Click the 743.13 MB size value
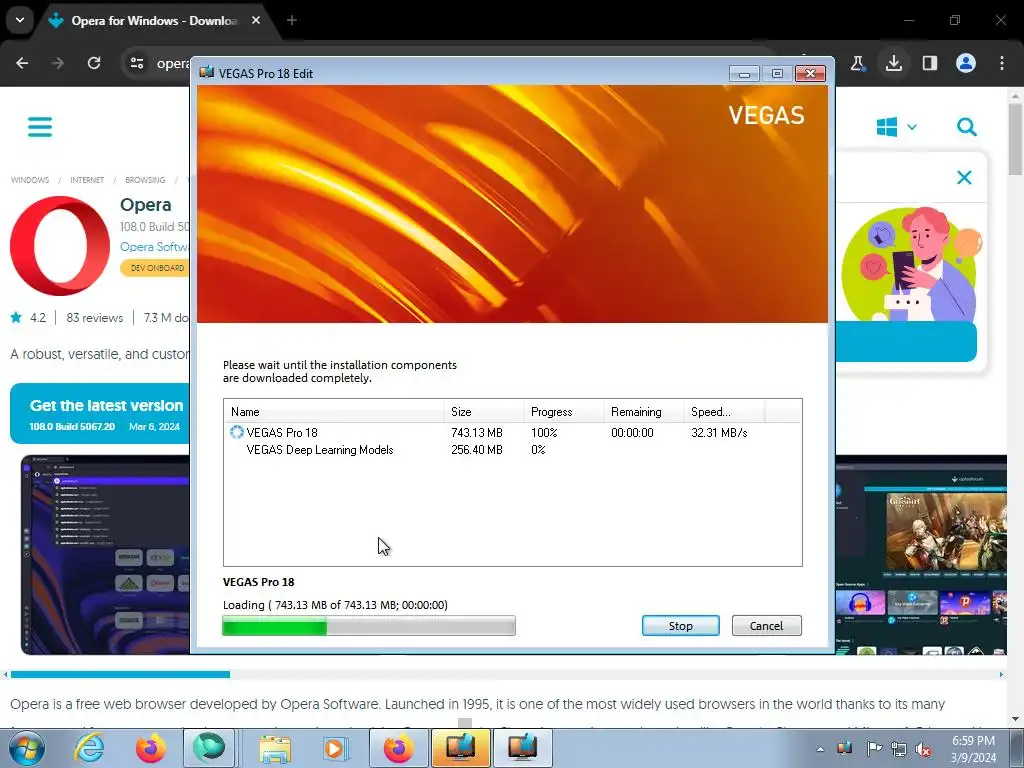This screenshot has height=768, width=1024. (x=477, y=432)
